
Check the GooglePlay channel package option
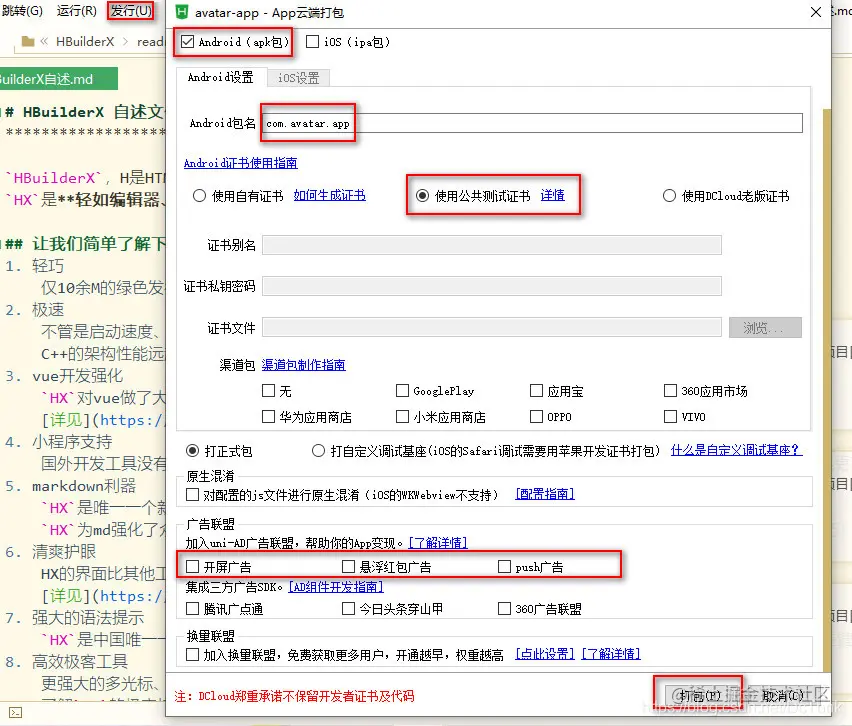pyautogui.click(x=403, y=390)
